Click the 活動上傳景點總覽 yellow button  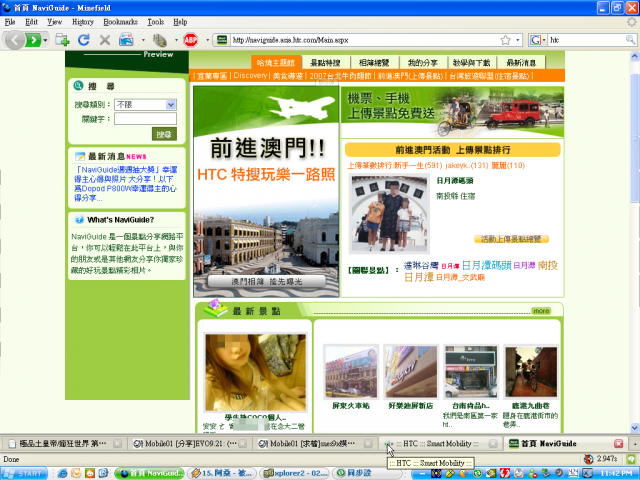pos(511,239)
